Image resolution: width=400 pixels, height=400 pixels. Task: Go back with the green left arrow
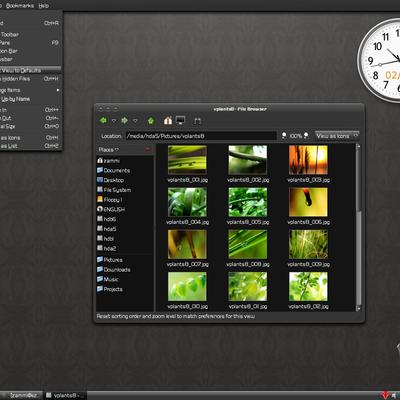click(x=103, y=120)
